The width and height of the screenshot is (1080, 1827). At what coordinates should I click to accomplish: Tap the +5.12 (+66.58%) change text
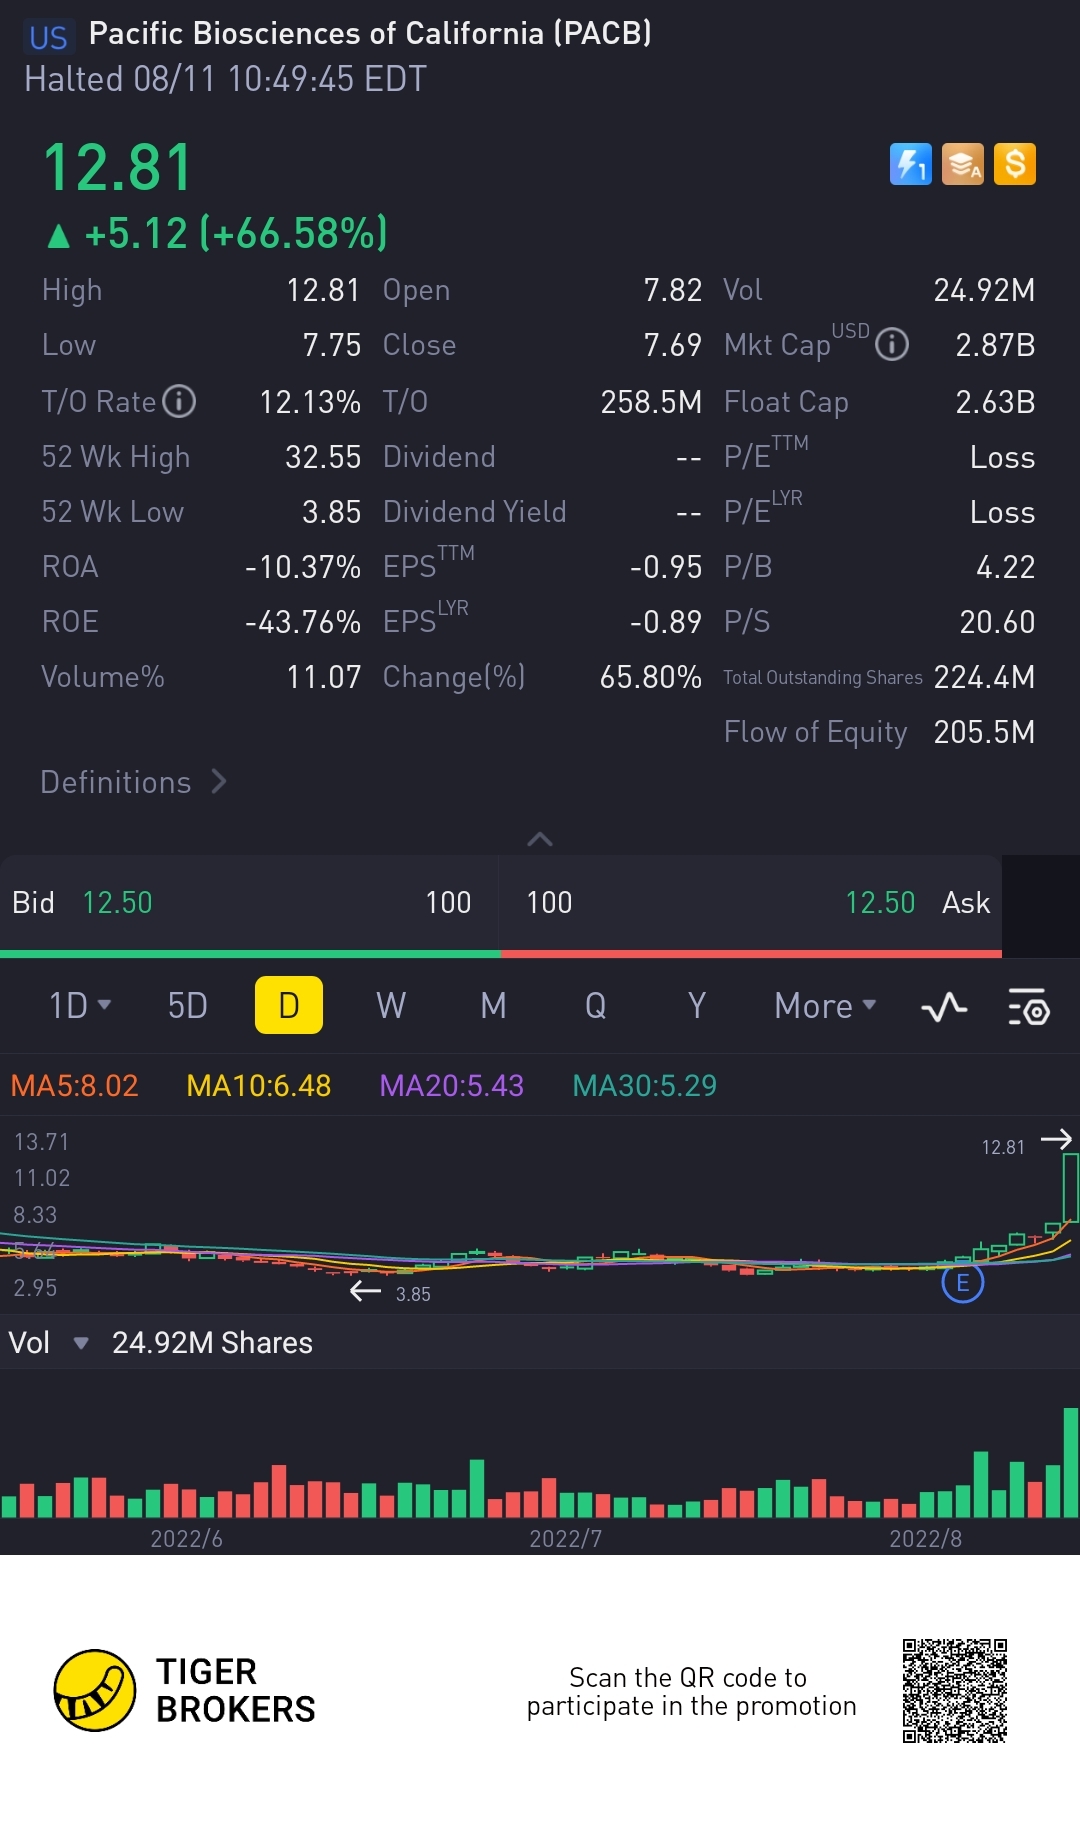tap(216, 234)
